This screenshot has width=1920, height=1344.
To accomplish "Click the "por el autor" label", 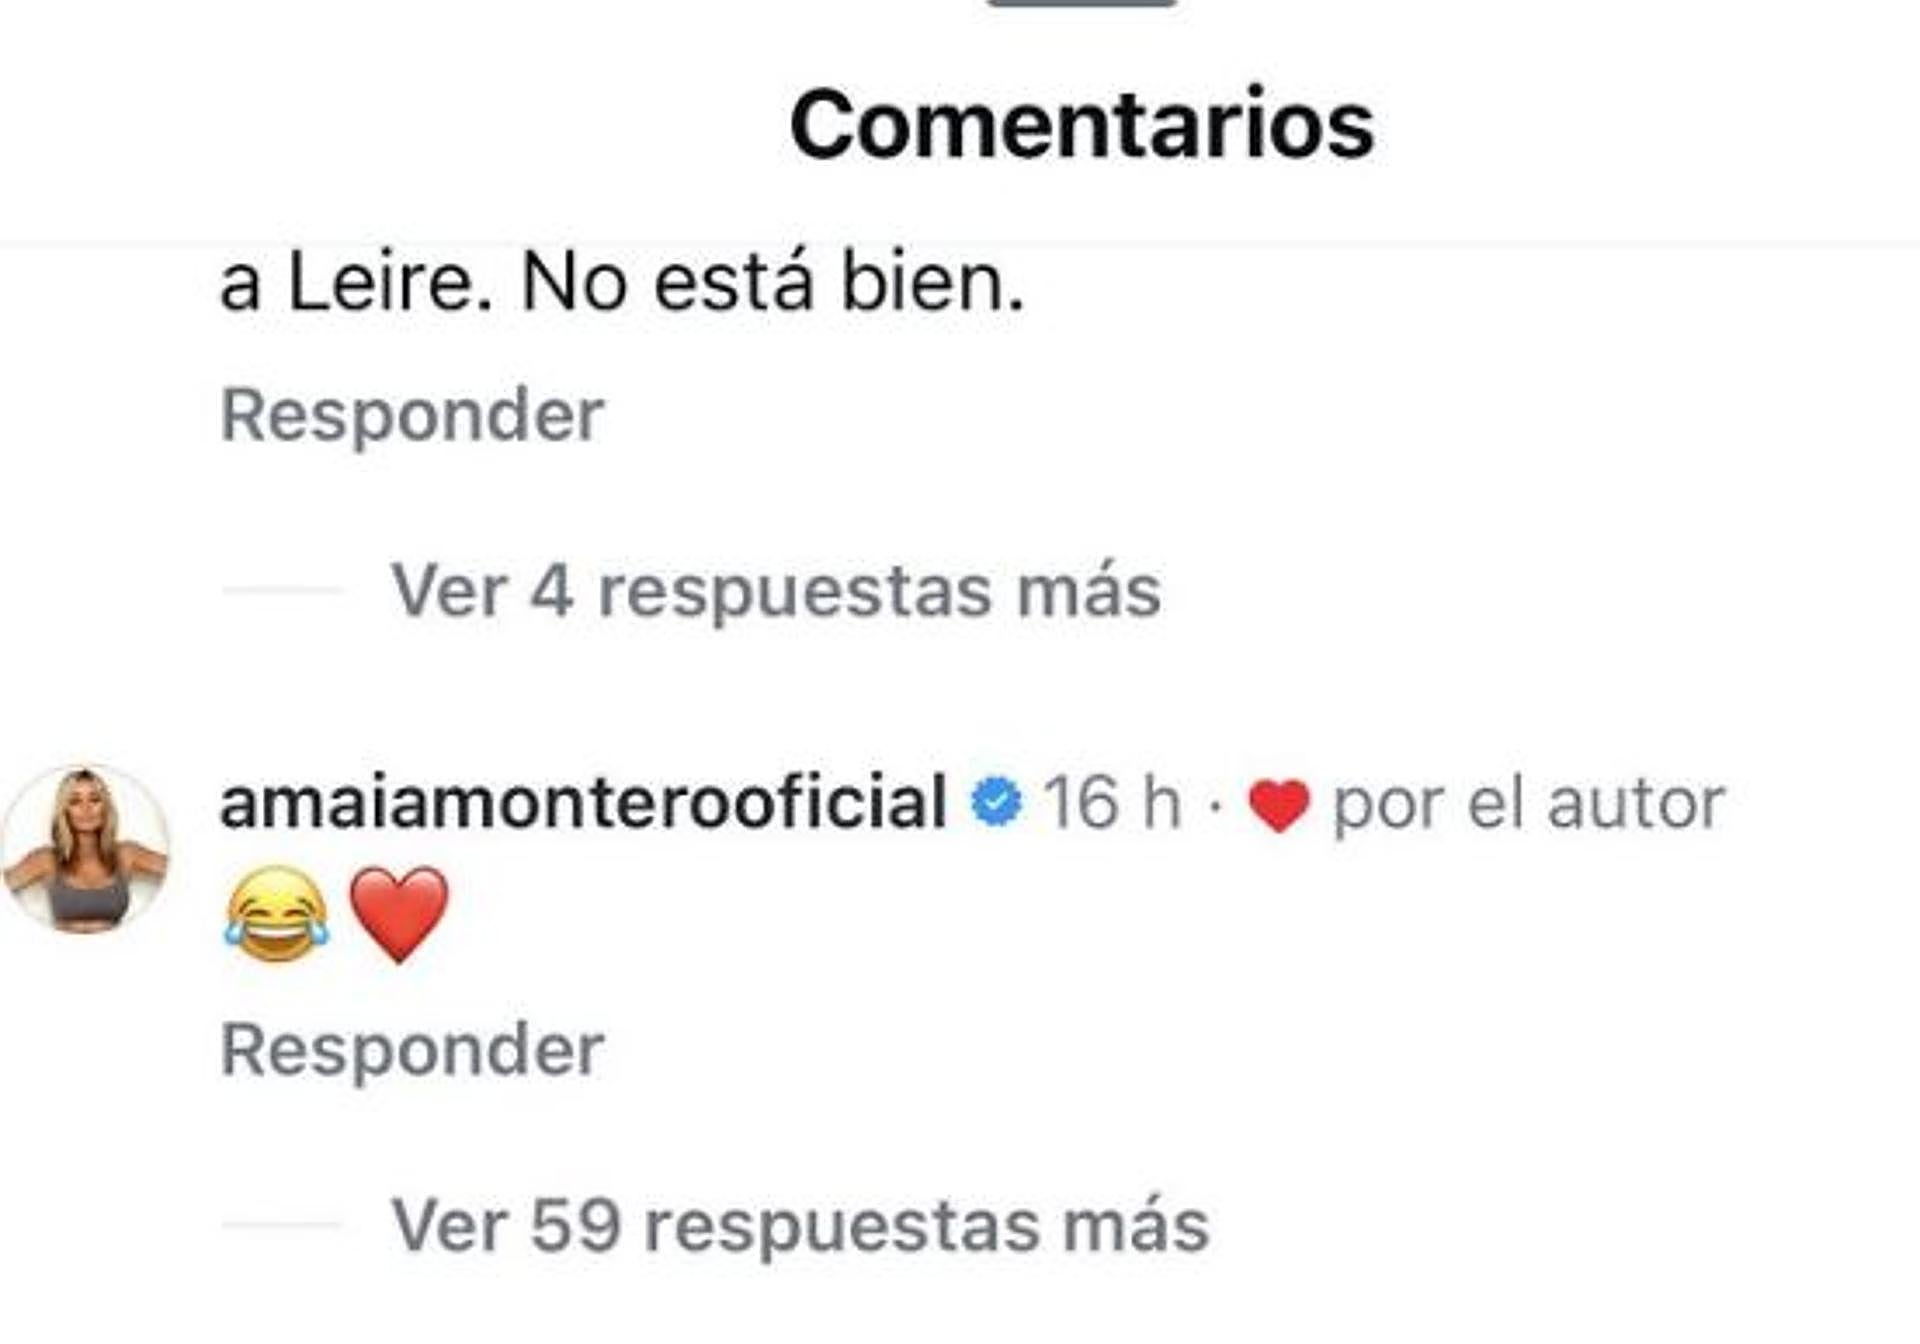I will [x=1529, y=804].
